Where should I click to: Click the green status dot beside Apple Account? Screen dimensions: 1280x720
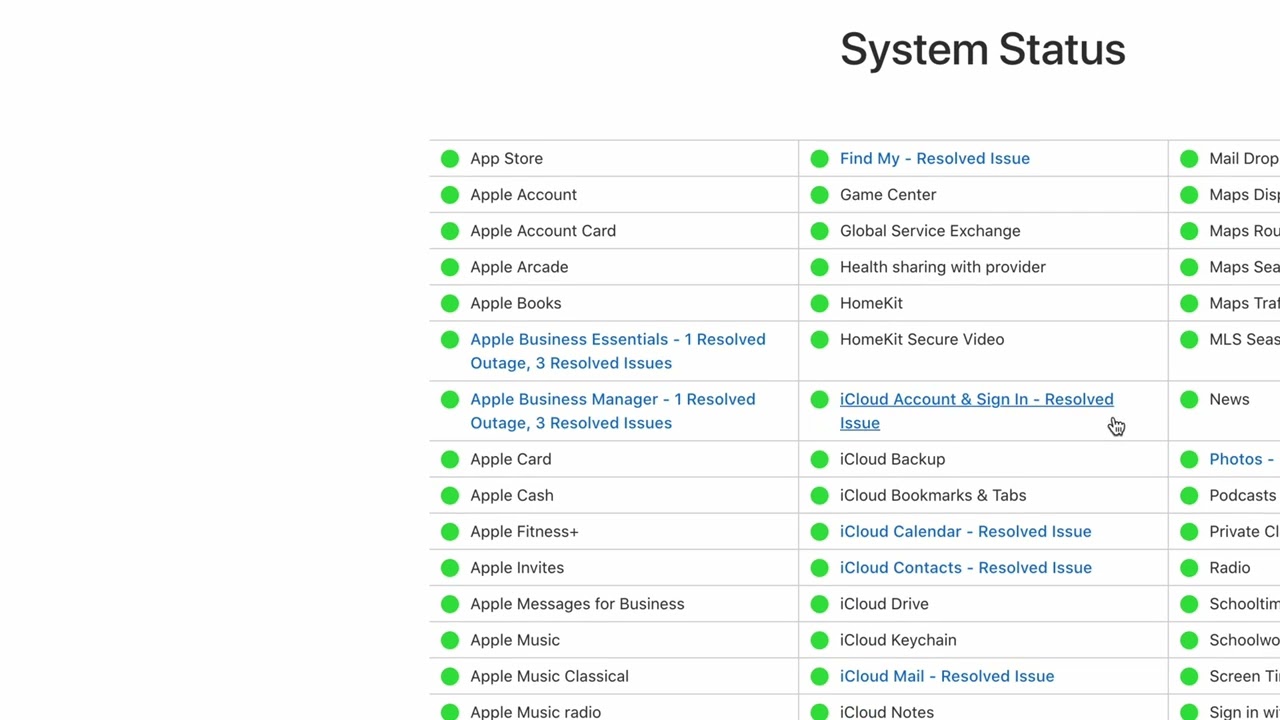point(450,195)
